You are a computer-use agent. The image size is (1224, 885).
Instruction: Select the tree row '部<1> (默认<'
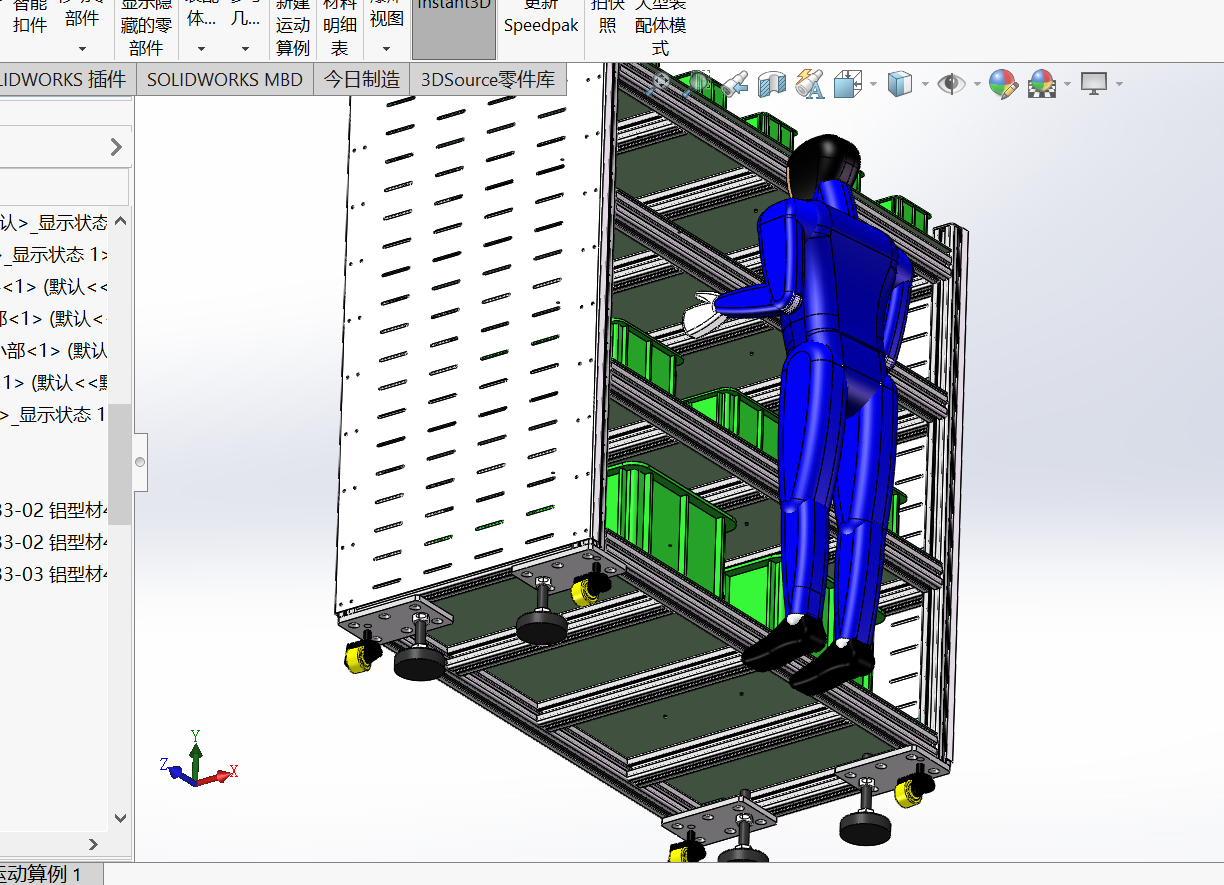click(x=54, y=319)
